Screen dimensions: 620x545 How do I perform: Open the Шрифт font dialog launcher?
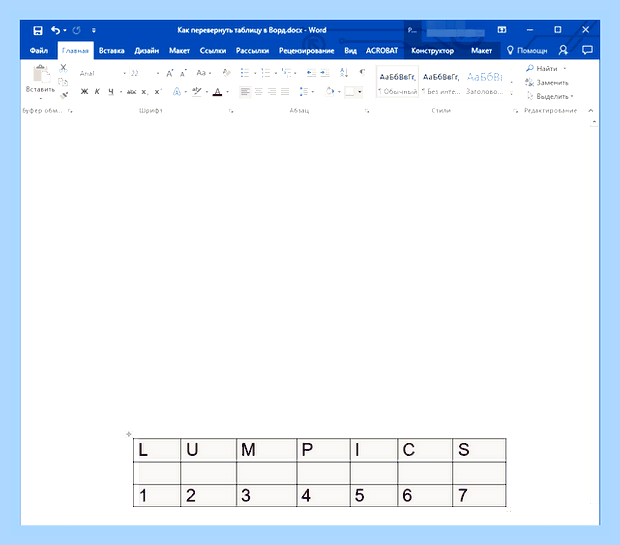click(231, 111)
